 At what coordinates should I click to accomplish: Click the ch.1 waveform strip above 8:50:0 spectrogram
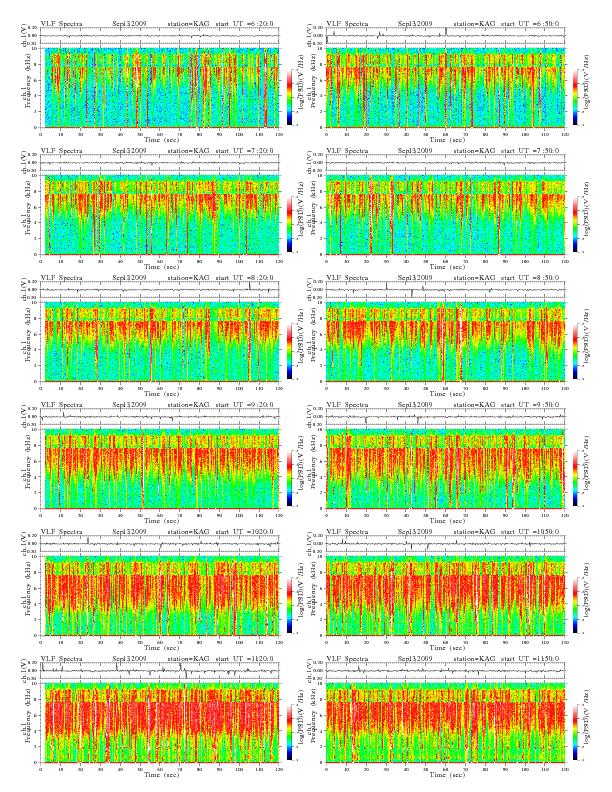coord(445,290)
